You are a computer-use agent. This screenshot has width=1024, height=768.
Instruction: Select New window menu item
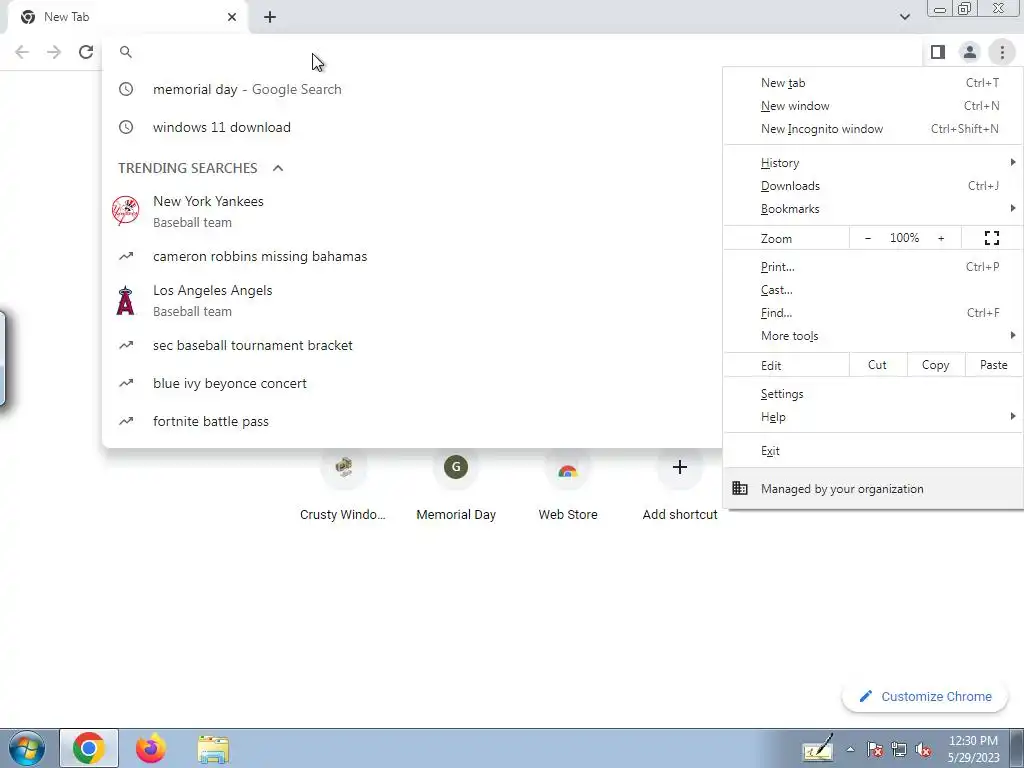[x=873, y=106]
